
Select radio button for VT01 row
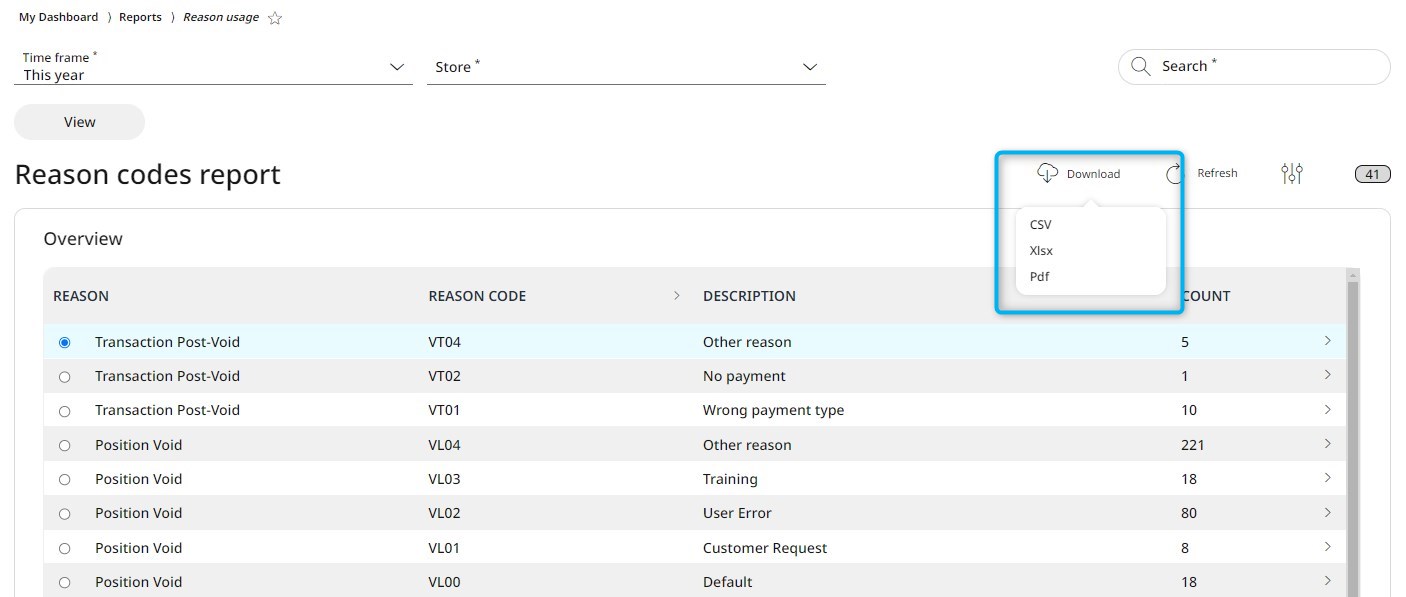tap(65, 411)
